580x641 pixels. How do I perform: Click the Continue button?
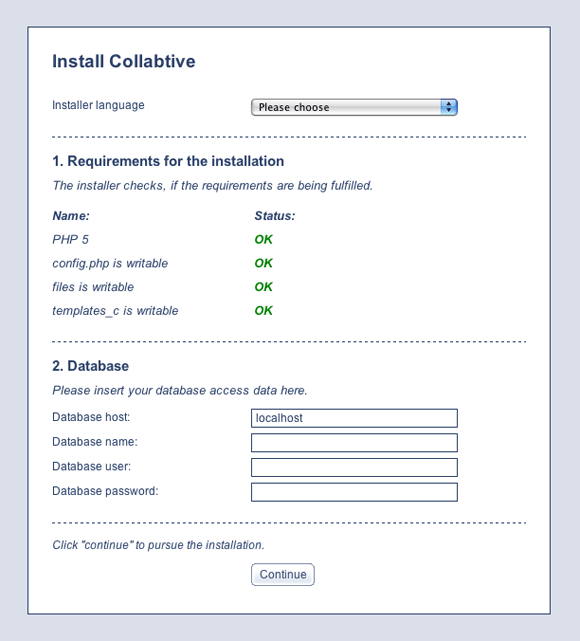[x=283, y=574]
